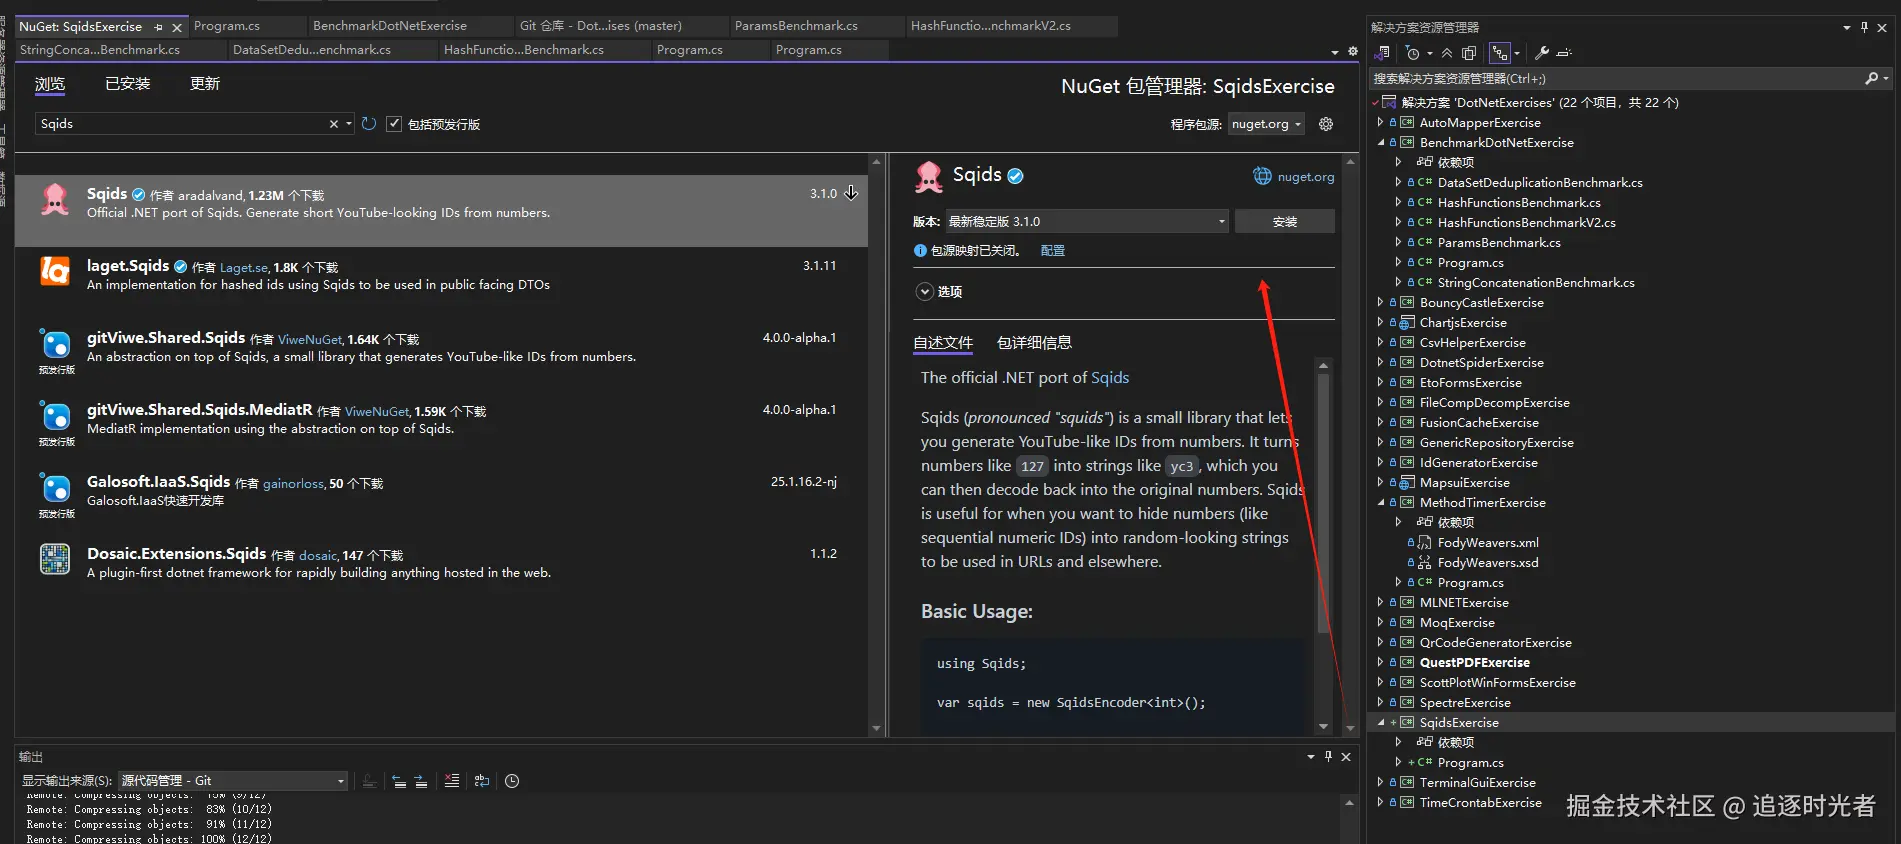Open search history dropdown arrow in Sqids box
This screenshot has height=844, width=1901.
tap(349, 124)
